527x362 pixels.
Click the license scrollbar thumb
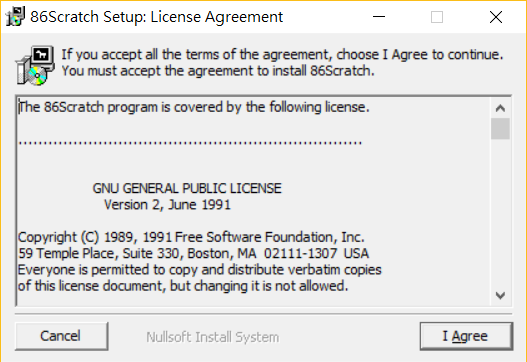coord(500,128)
